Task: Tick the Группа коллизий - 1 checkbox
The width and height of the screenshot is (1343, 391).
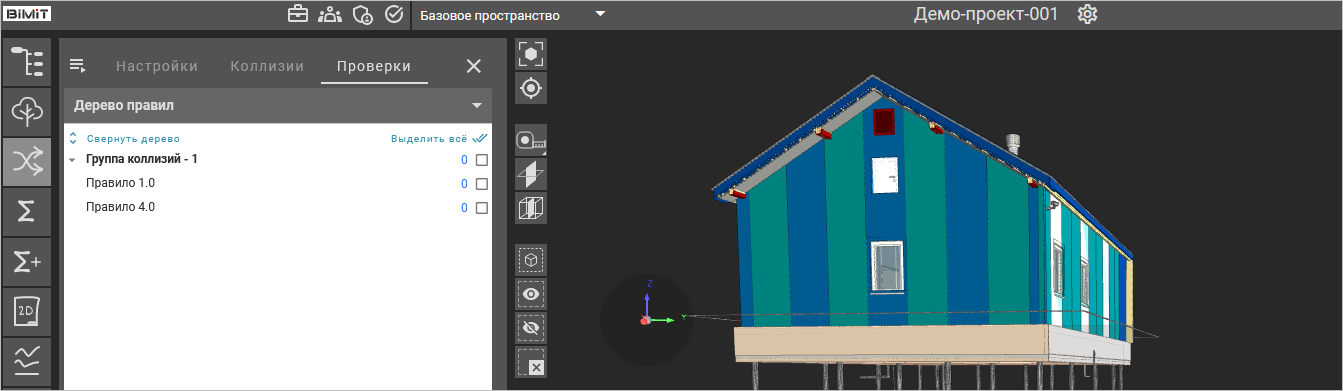Action: 482,160
